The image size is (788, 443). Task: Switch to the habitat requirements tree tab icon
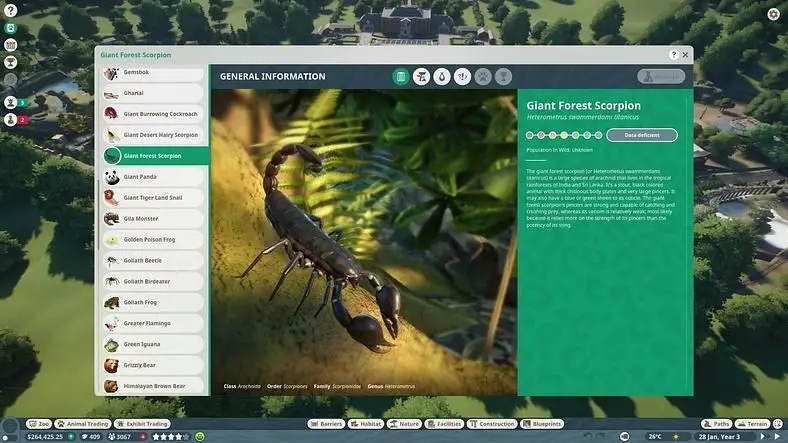tap(421, 76)
